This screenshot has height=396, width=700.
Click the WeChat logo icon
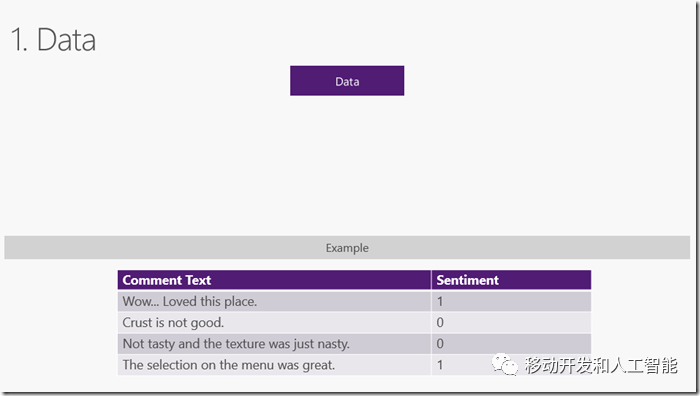505,365
